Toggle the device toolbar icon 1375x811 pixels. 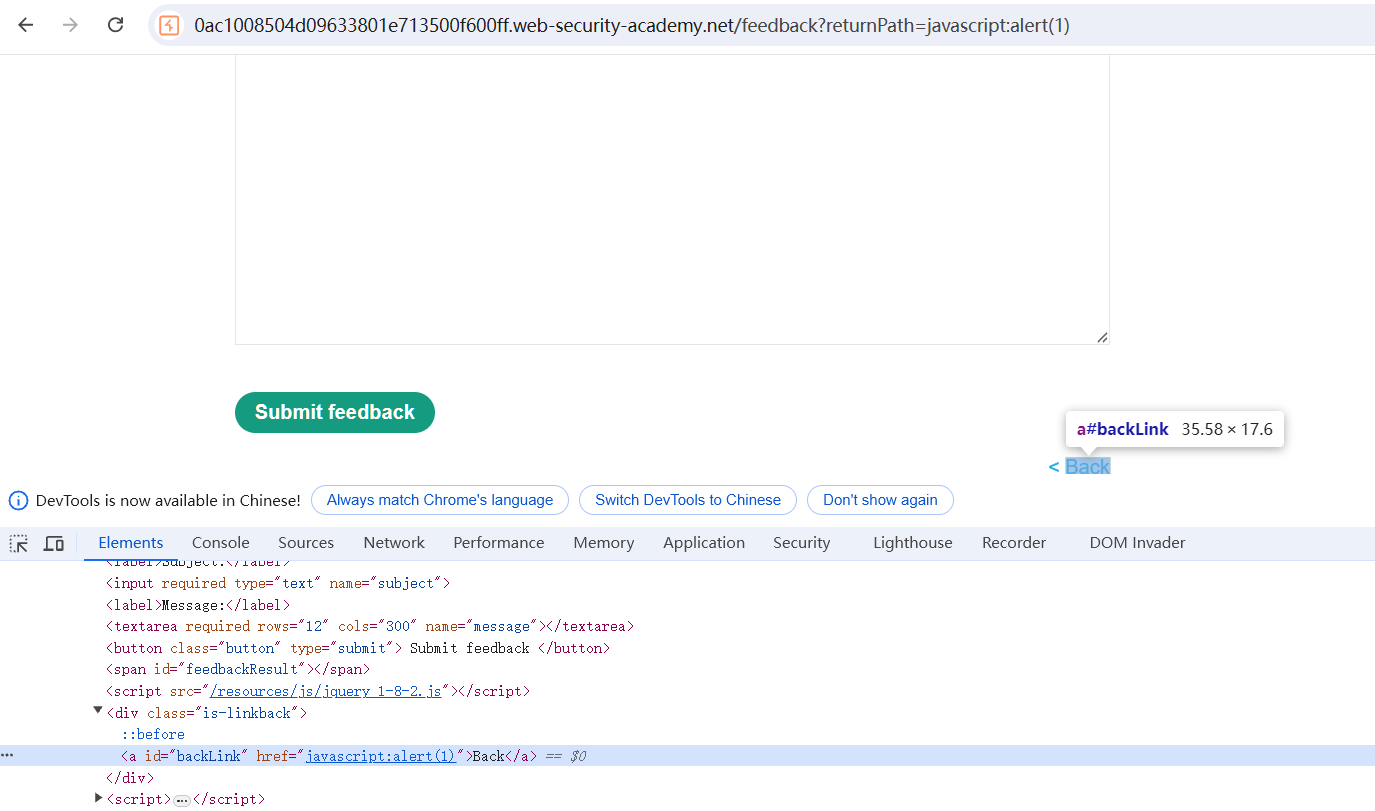point(54,543)
